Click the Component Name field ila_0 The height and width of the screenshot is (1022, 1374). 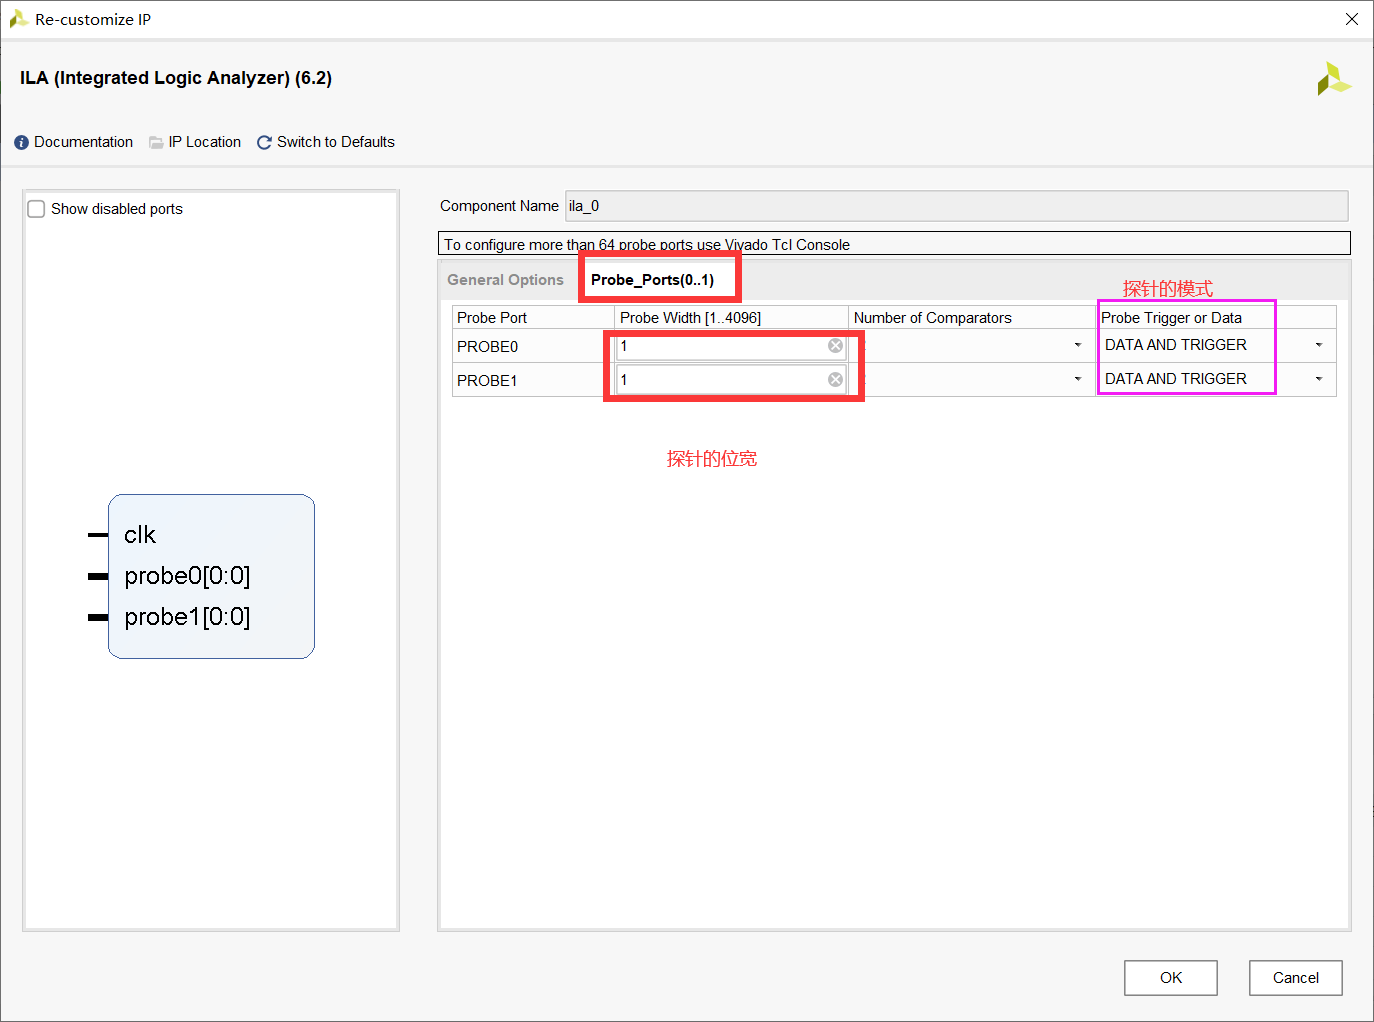coord(956,206)
